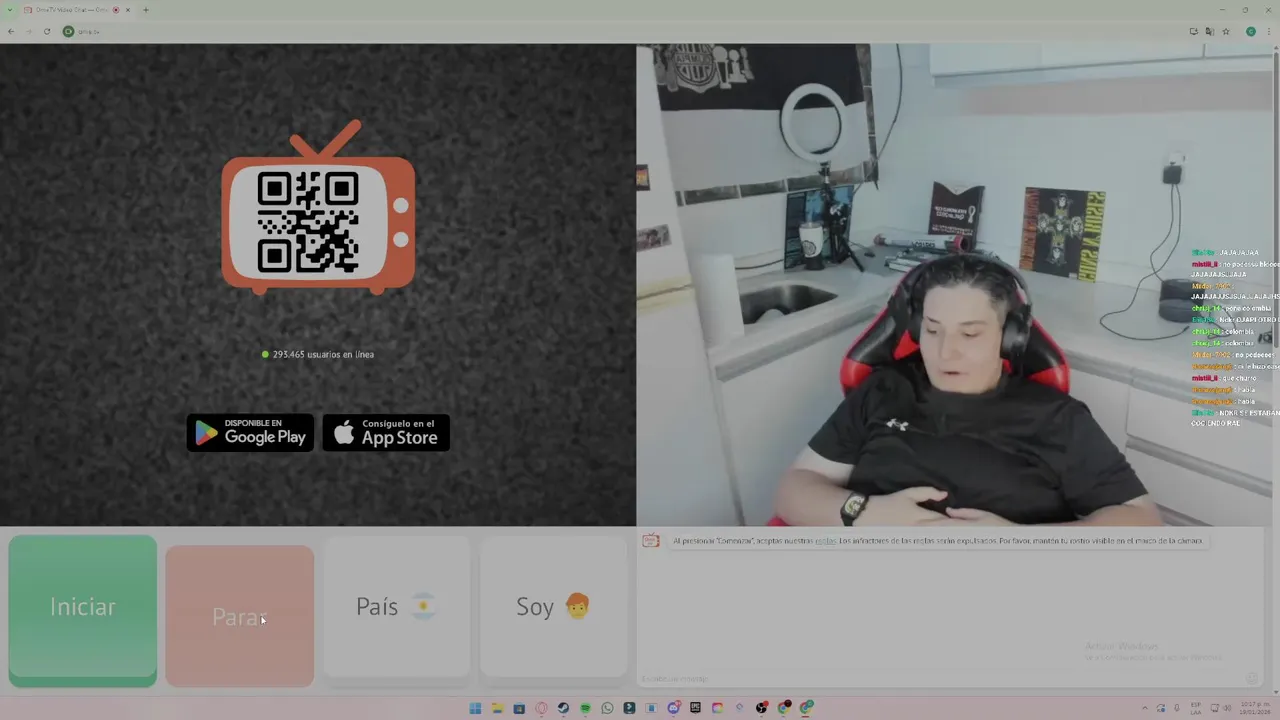Click the translate page icon in the address bar

click(x=1209, y=31)
